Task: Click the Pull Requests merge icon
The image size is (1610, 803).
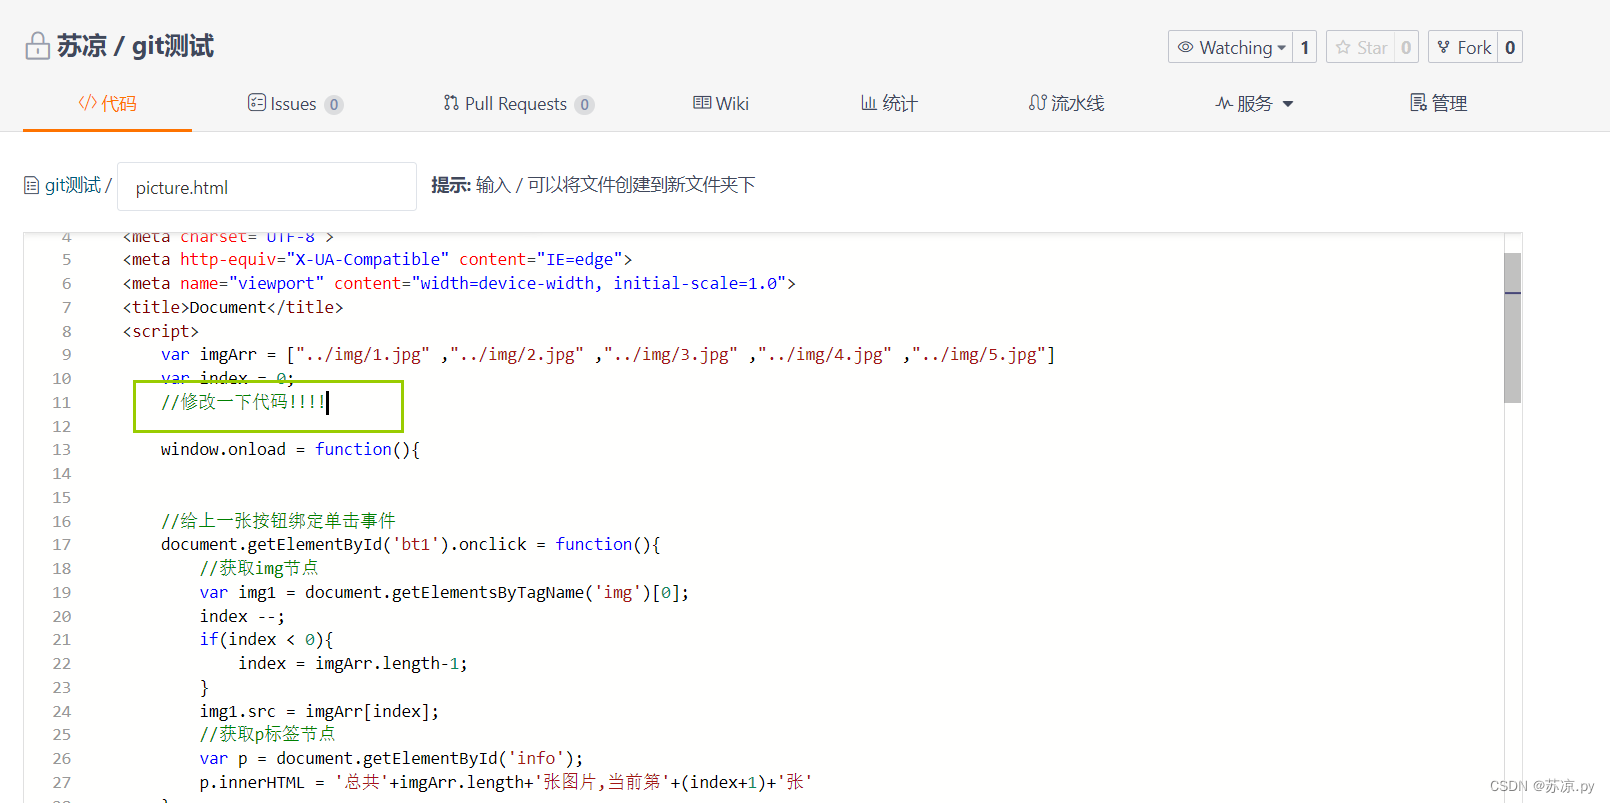Action: [x=451, y=103]
